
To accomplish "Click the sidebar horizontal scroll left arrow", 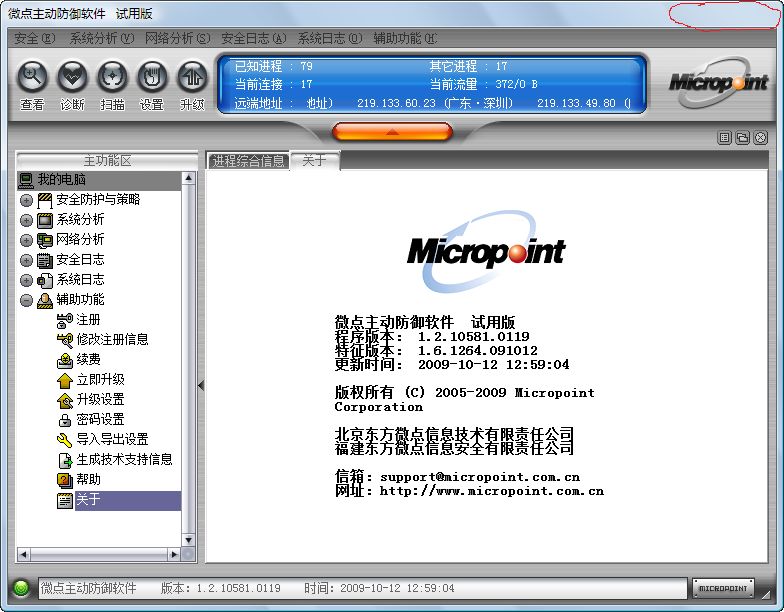I will point(23,554).
